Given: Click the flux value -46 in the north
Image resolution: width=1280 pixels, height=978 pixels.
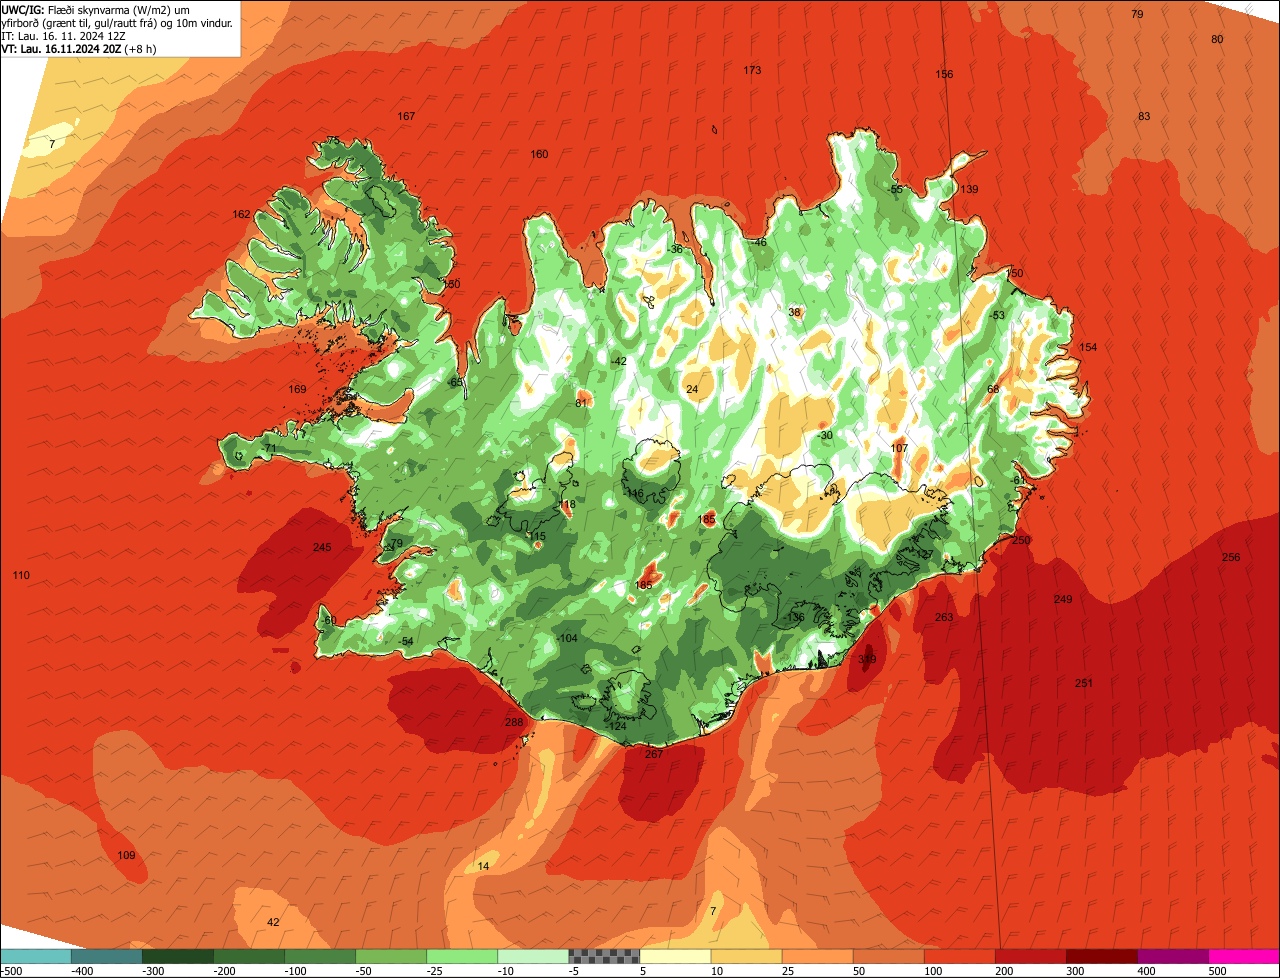Looking at the screenshot, I should [759, 242].
